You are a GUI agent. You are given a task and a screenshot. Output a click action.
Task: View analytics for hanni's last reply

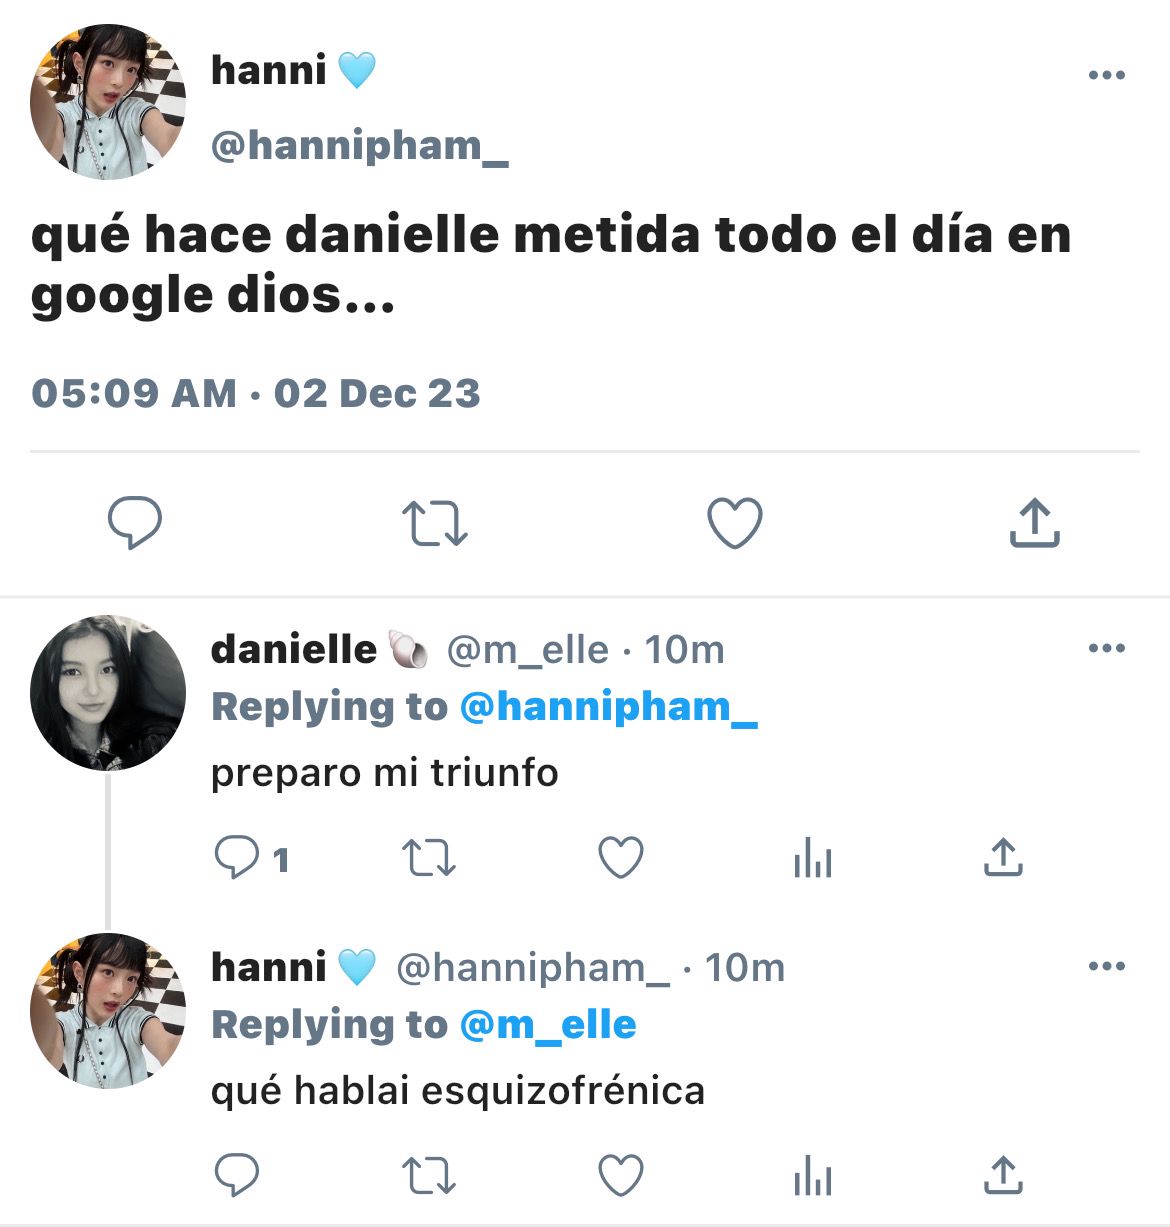click(x=812, y=1176)
